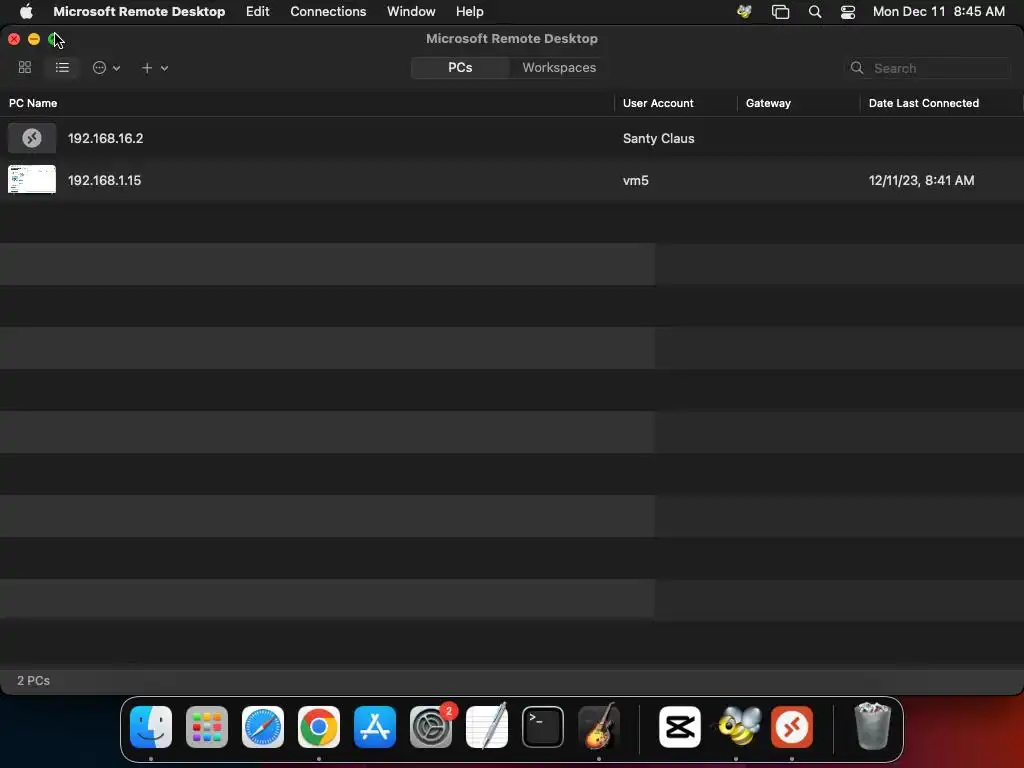This screenshot has height=768, width=1024.
Task: Open Google Chrome from the Dock
Action: tap(319, 727)
